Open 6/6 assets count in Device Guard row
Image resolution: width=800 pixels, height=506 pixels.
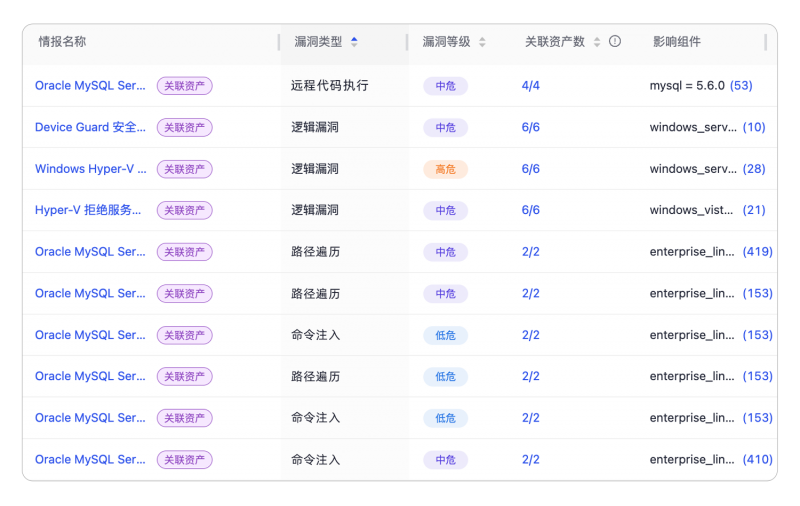(531, 127)
